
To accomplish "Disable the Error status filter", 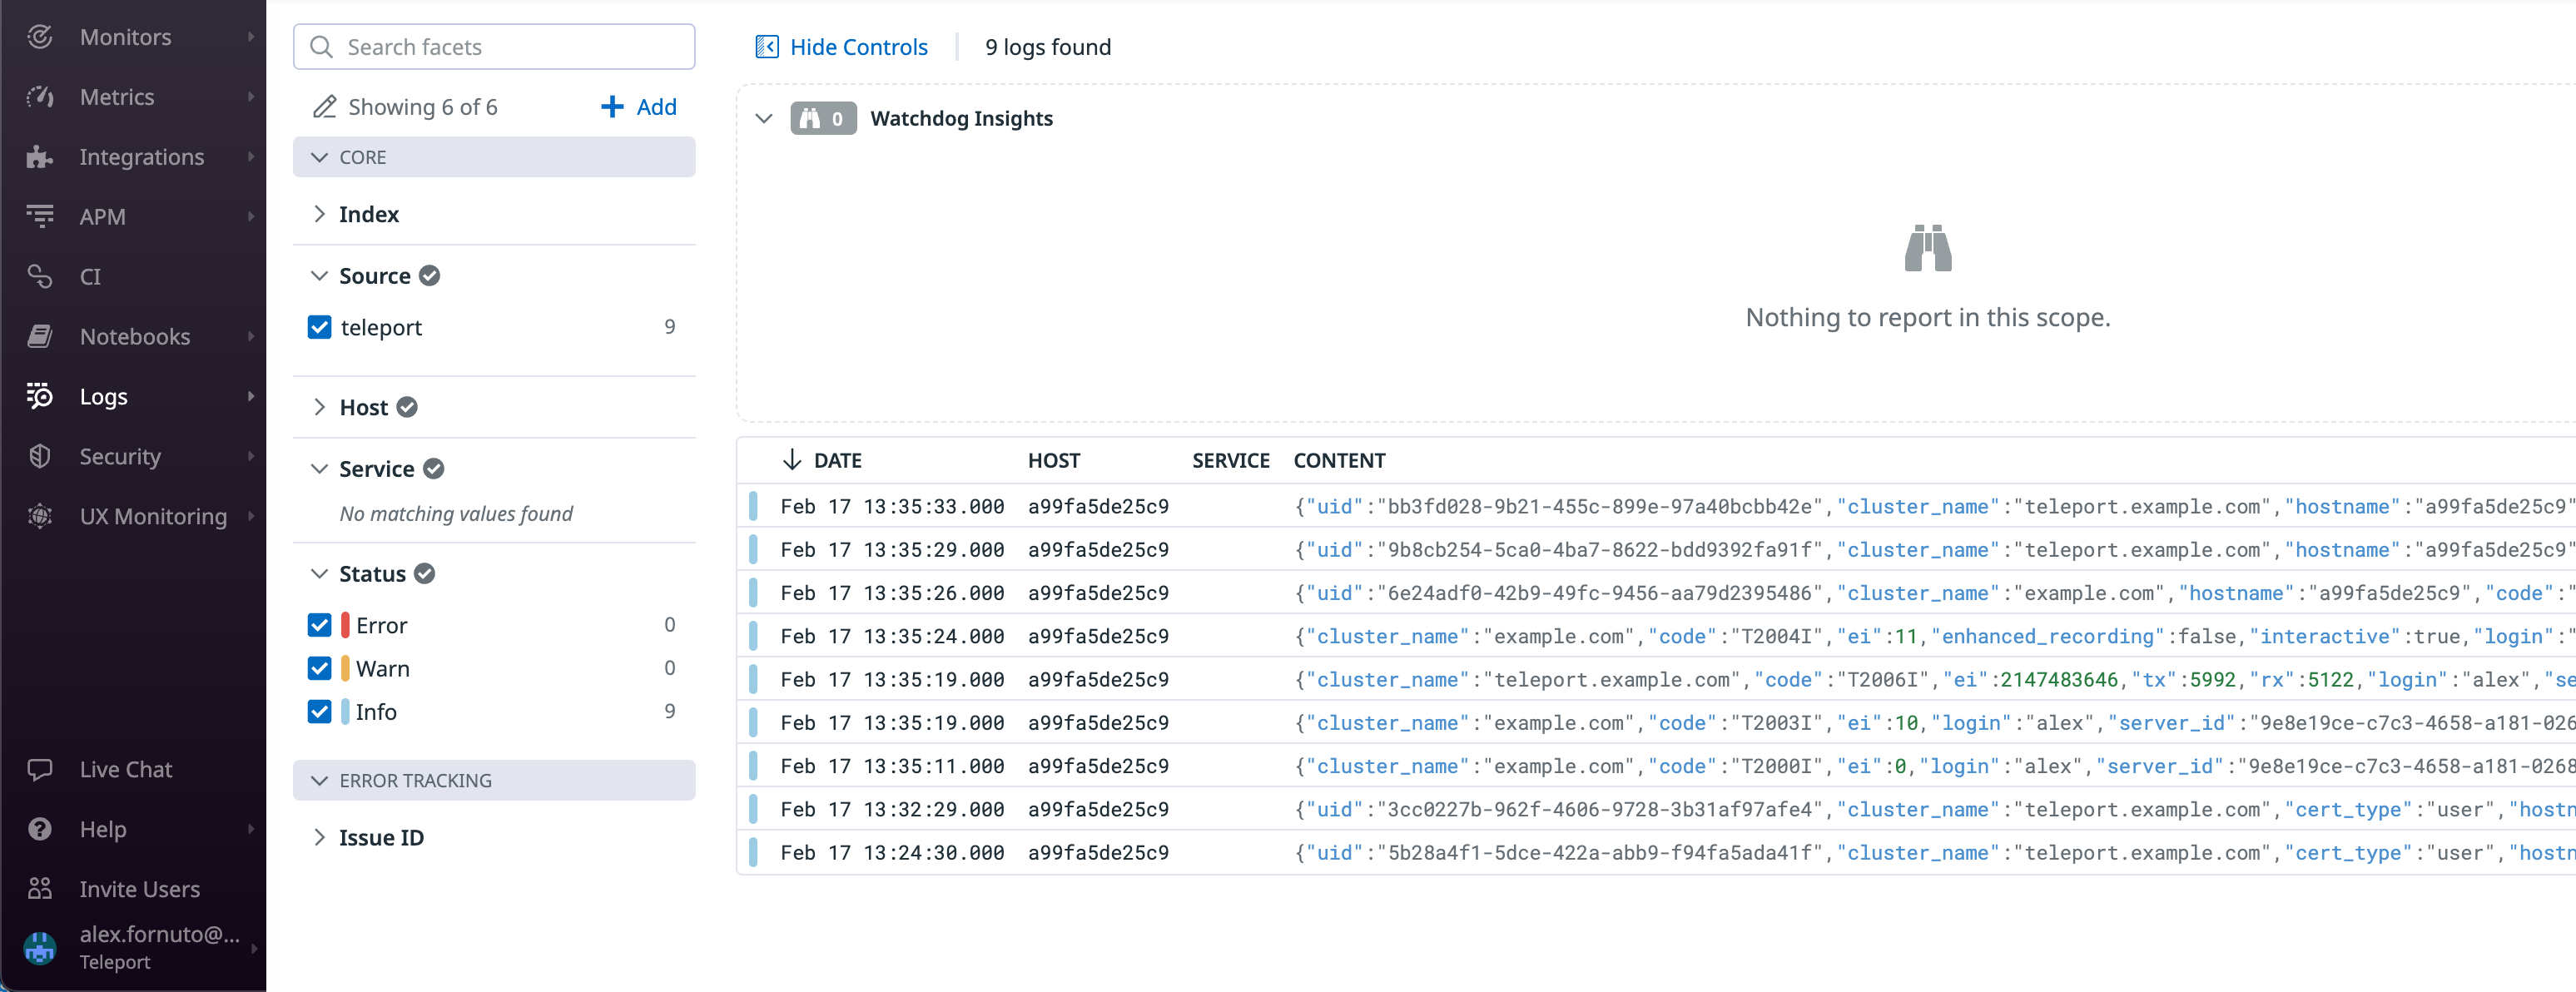I will [319, 624].
